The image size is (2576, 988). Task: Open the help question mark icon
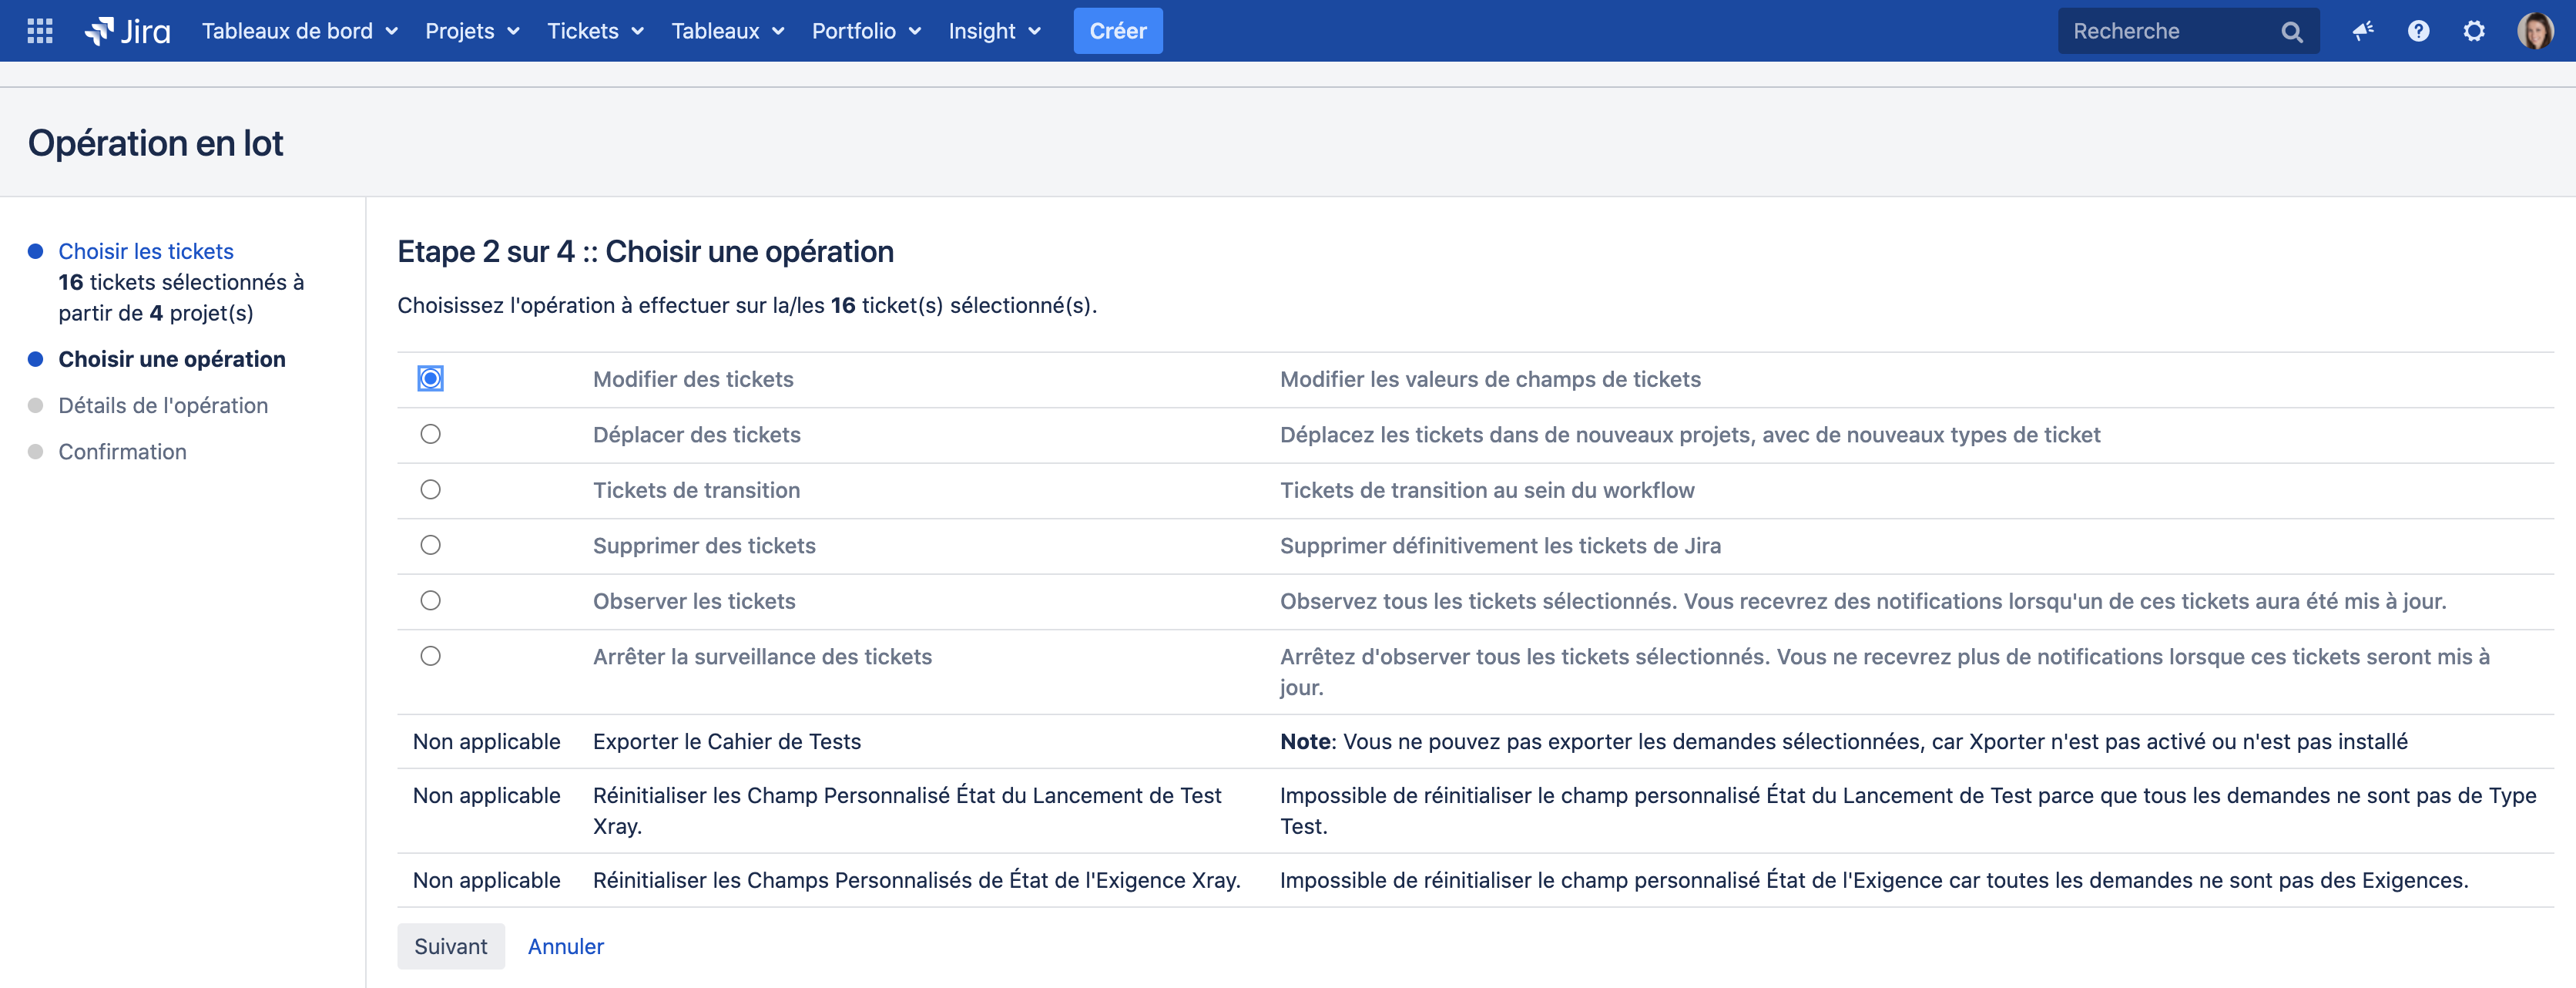(2418, 31)
